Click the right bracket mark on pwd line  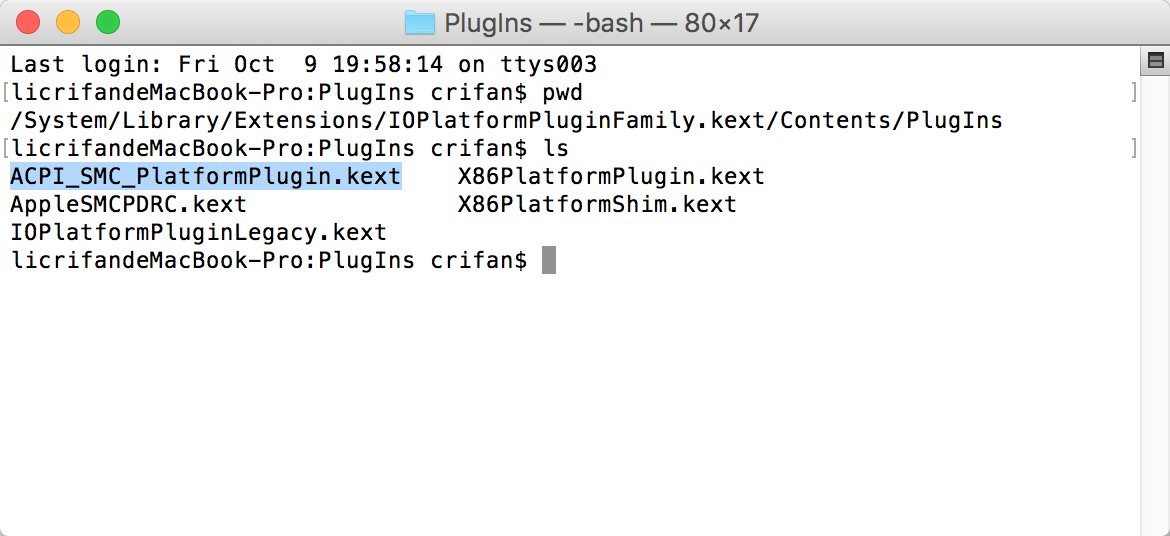1134,93
